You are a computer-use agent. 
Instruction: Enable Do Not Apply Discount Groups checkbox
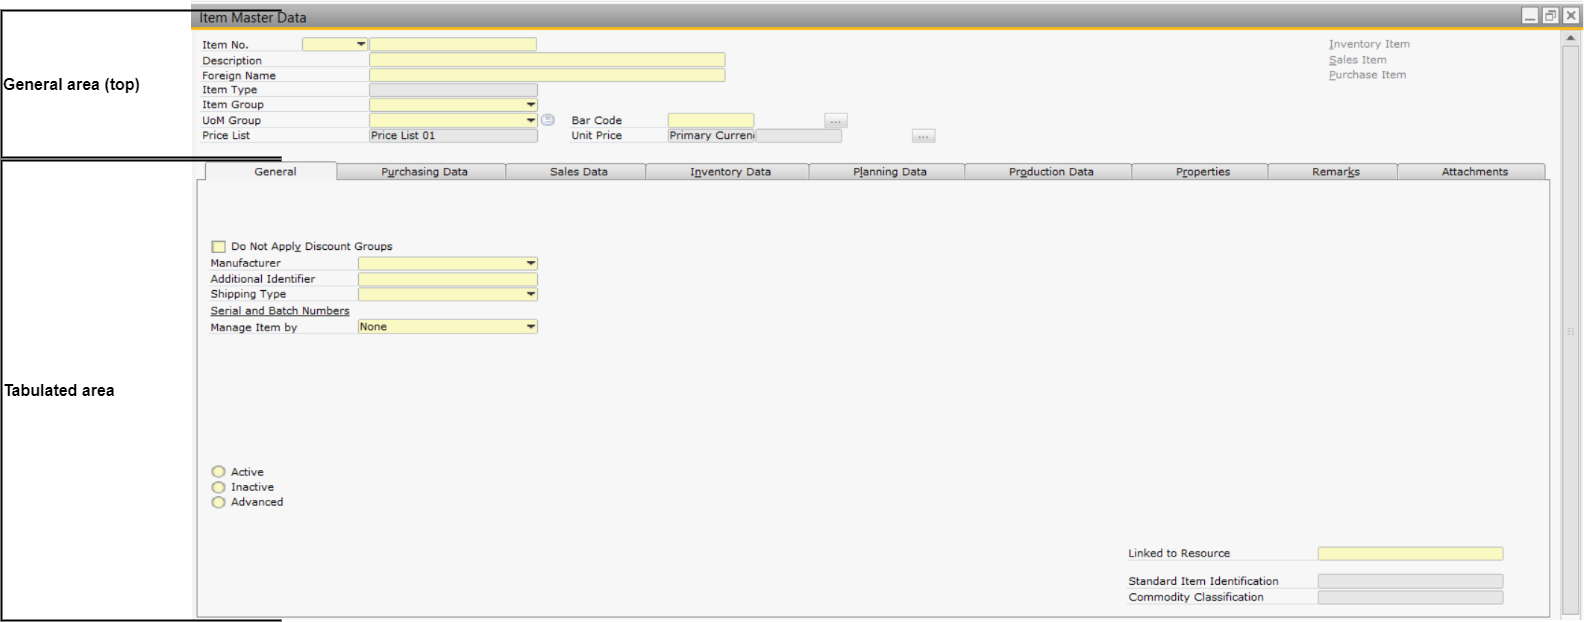pyautogui.click(x=219, y=246)
